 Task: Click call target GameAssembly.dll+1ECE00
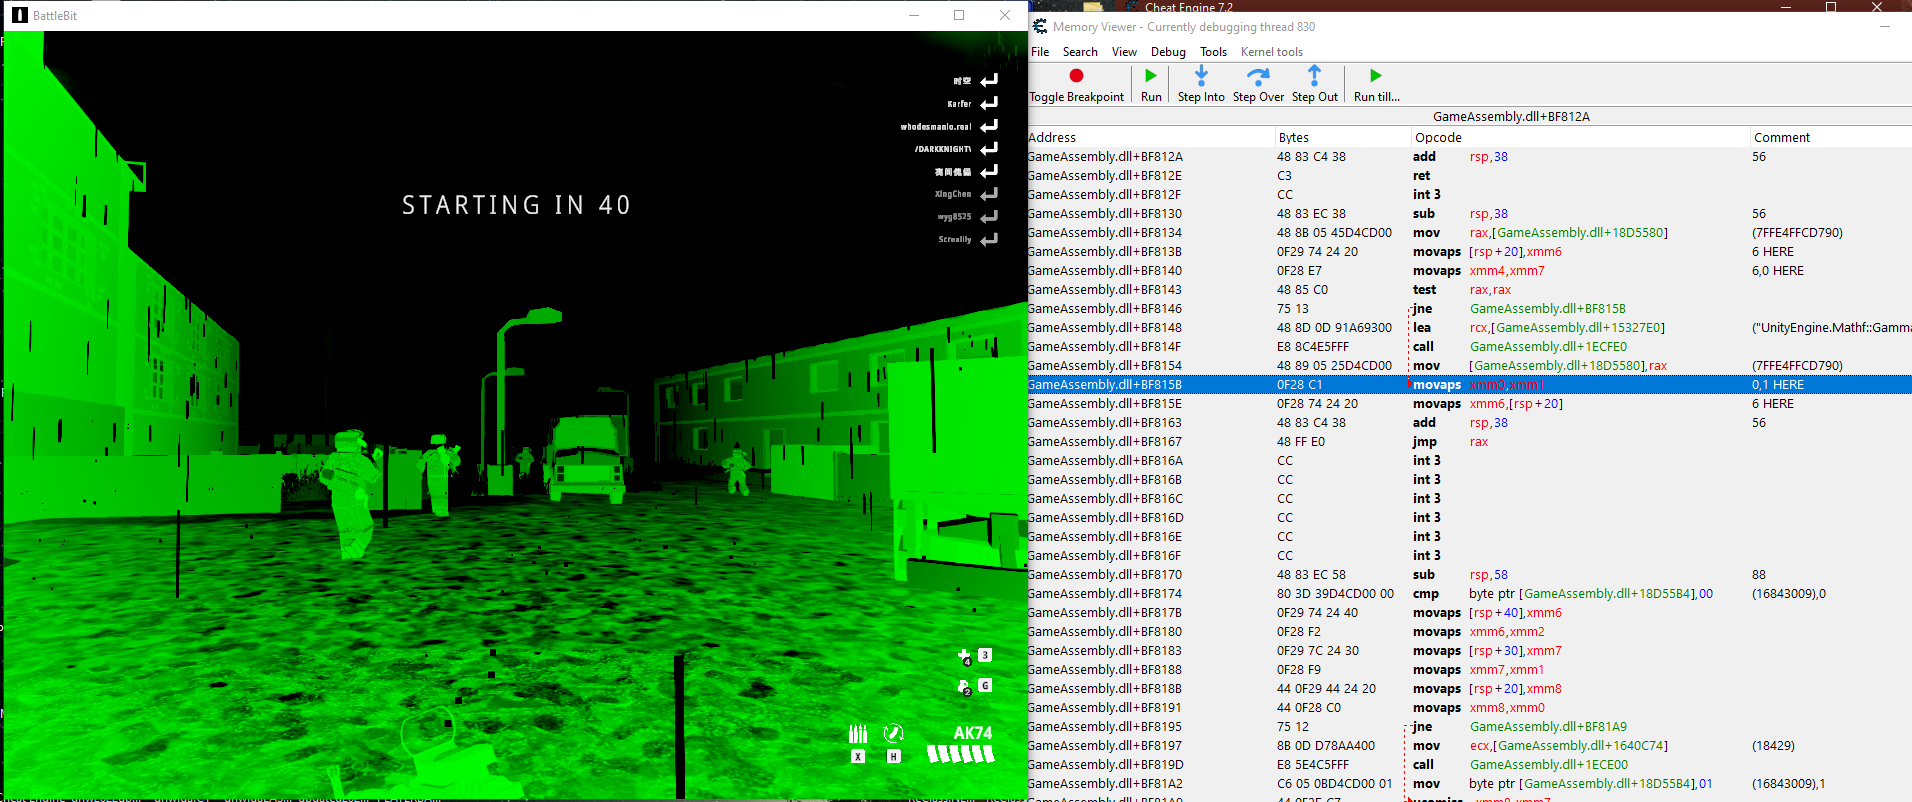pyautogui.click(x=1549, y=765)
